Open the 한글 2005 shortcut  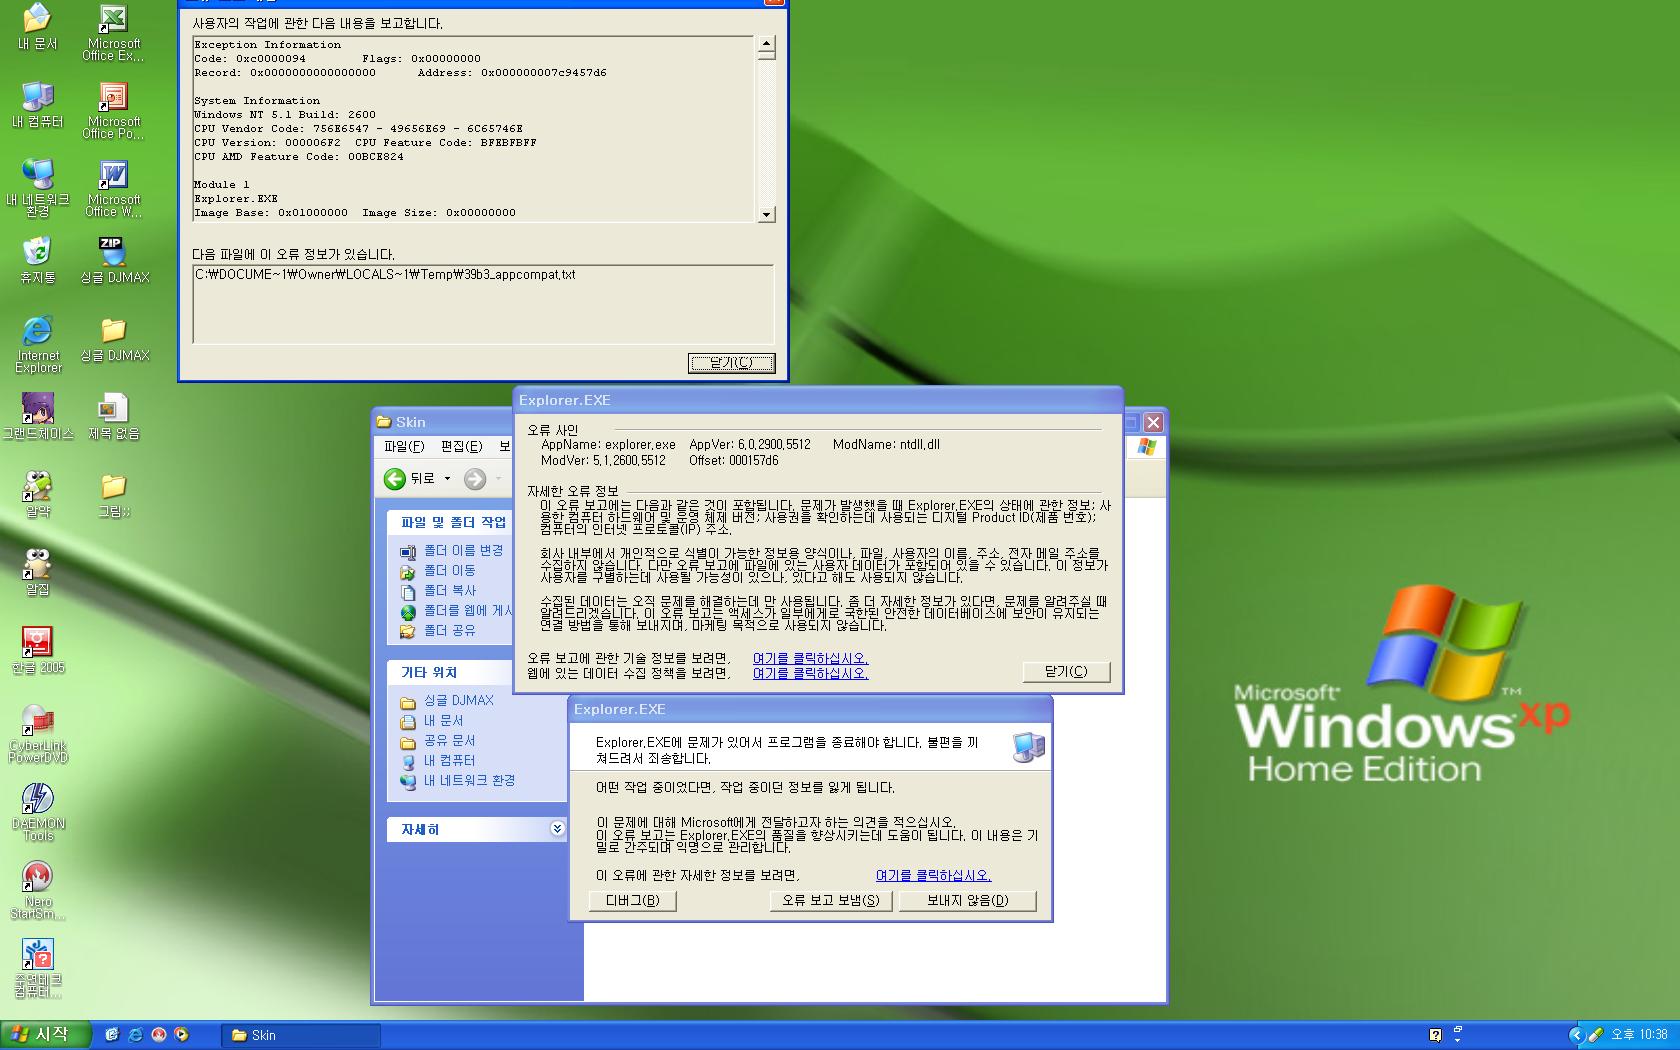coord(37,651)
